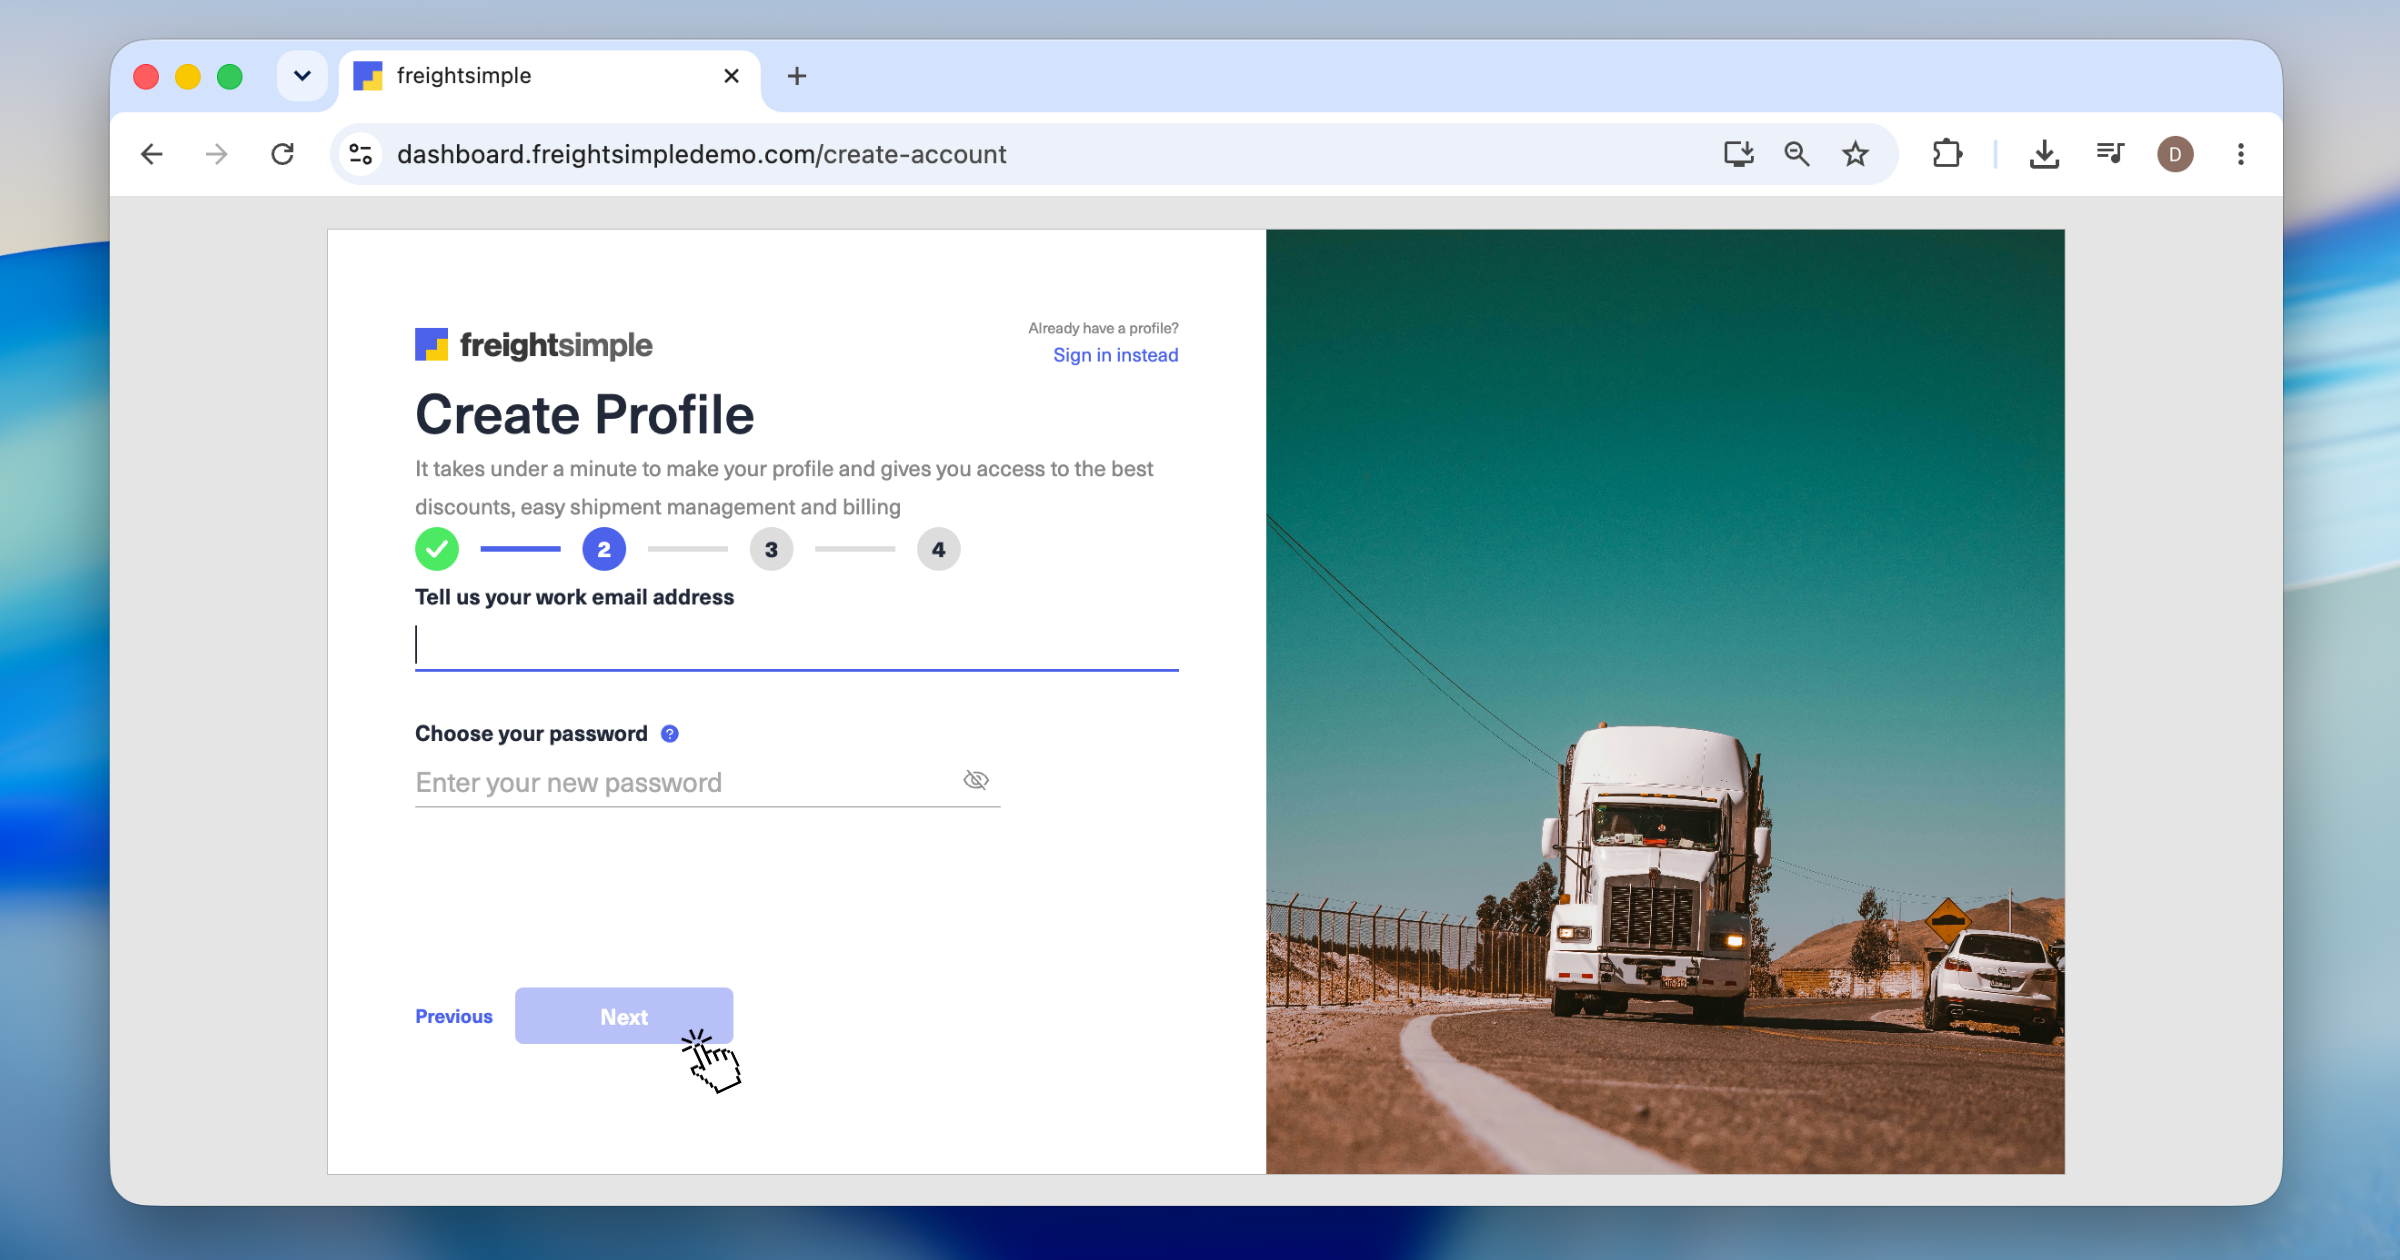
Task: Click the freightsimple logo
Action: (x=533, y=345)
